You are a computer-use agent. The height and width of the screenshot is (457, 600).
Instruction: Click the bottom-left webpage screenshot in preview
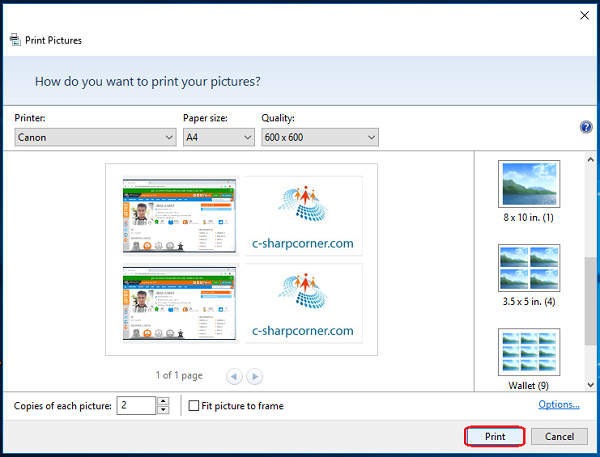point(179,303)
